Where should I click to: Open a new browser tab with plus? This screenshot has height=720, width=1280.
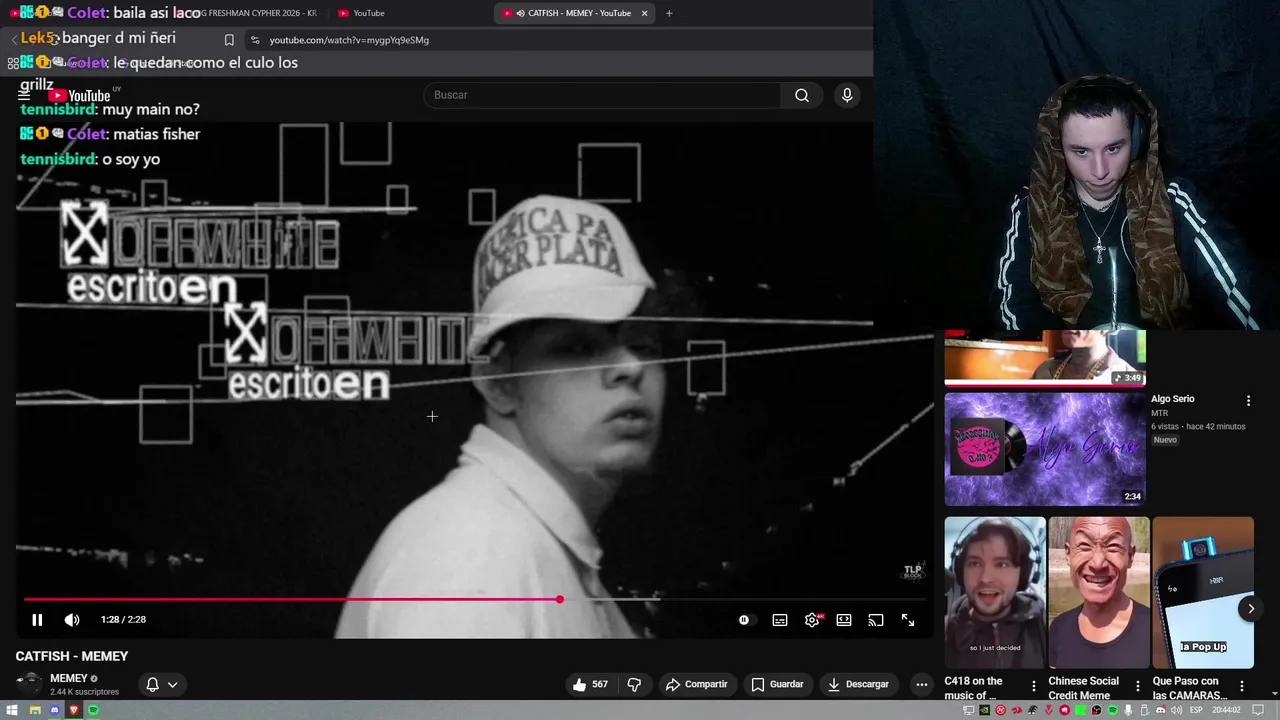click(x=669, y=13)
